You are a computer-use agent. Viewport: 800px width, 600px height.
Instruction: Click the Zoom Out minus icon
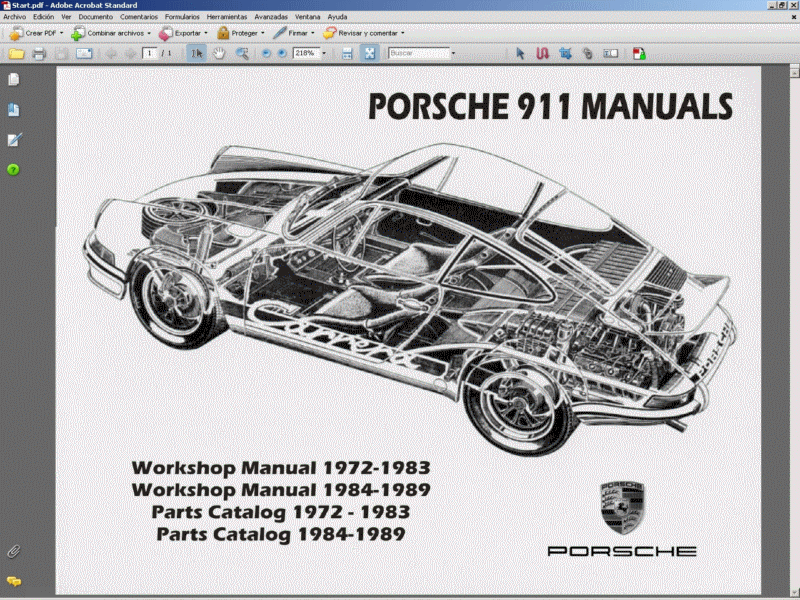point(264,54)
